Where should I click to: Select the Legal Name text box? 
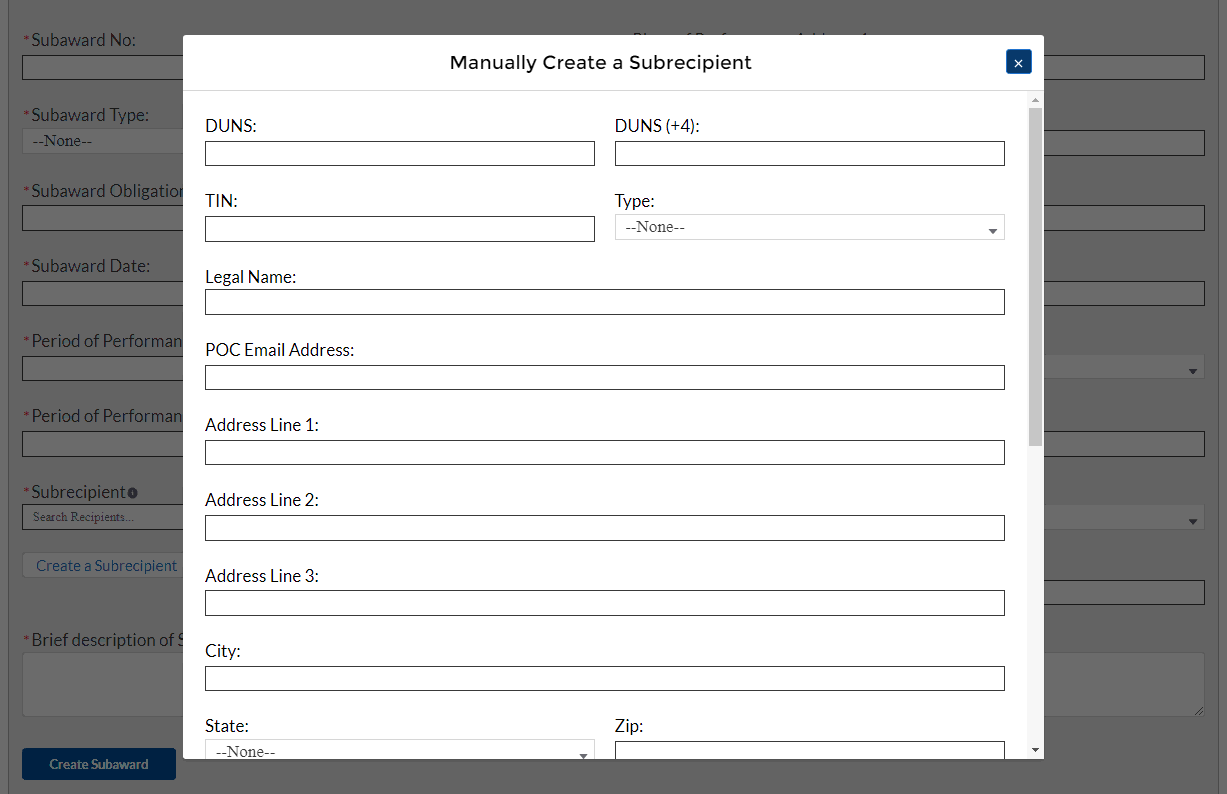(x=604, y=302)
